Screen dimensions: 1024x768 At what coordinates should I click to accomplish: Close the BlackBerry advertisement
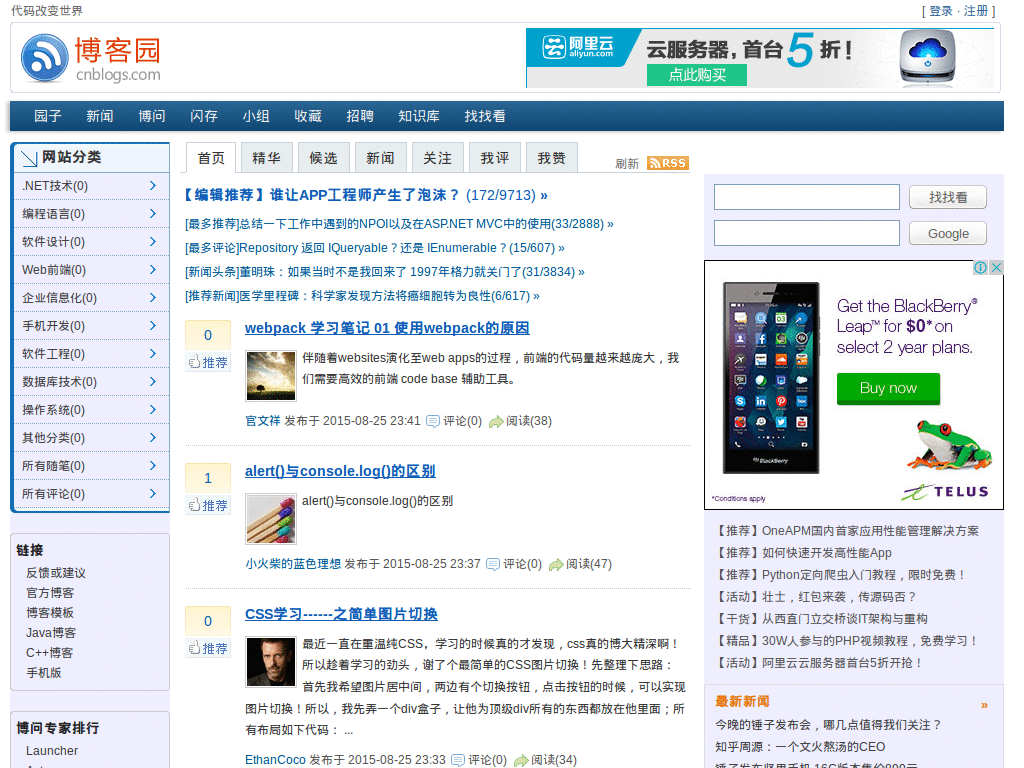[996, 267]
